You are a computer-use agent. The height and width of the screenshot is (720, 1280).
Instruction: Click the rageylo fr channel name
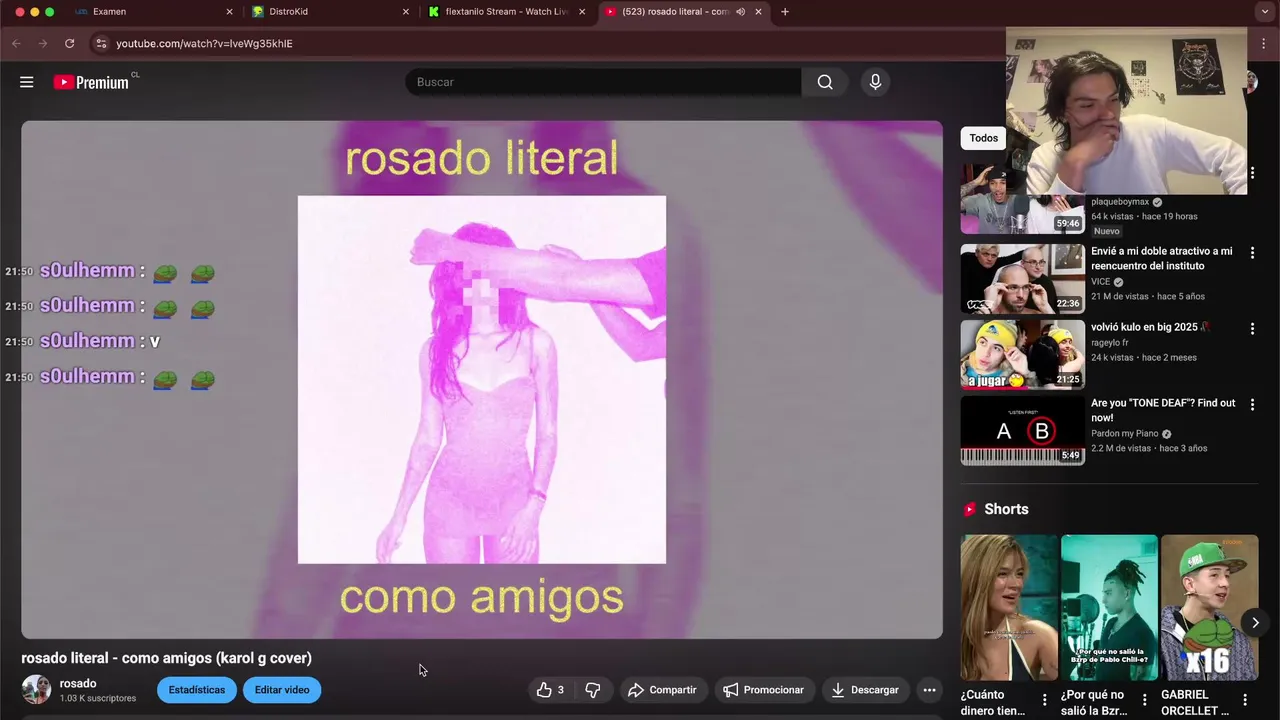tap(1109, 343)
